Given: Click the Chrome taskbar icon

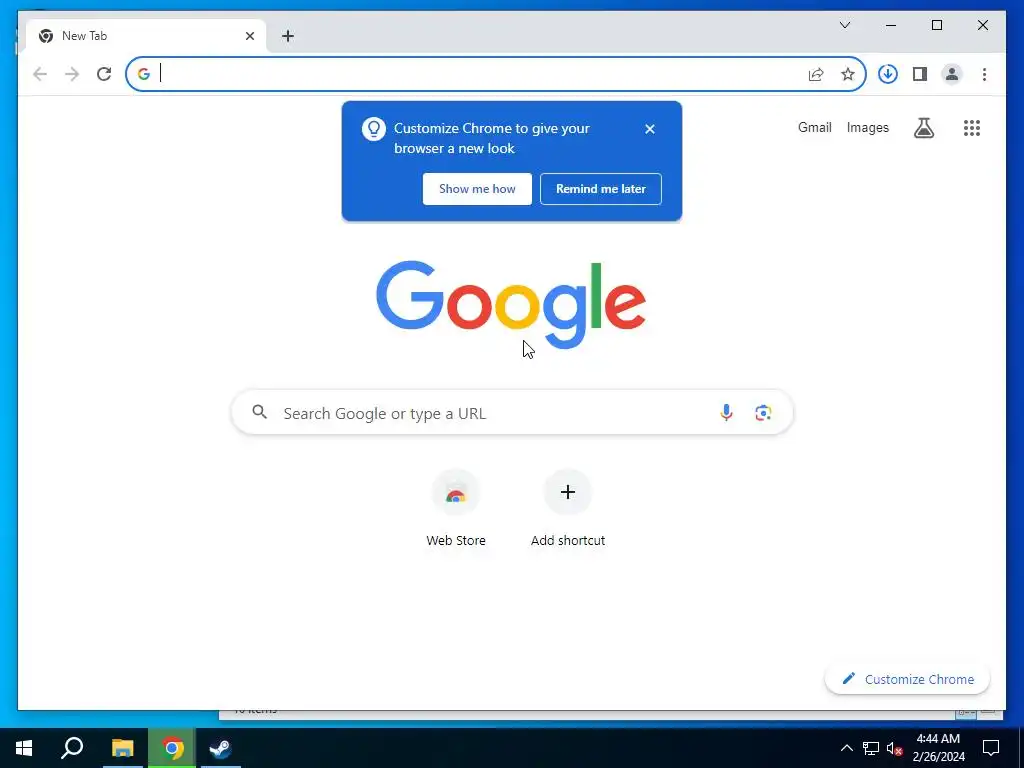Looking at the screenshot, I should point(172,748).
